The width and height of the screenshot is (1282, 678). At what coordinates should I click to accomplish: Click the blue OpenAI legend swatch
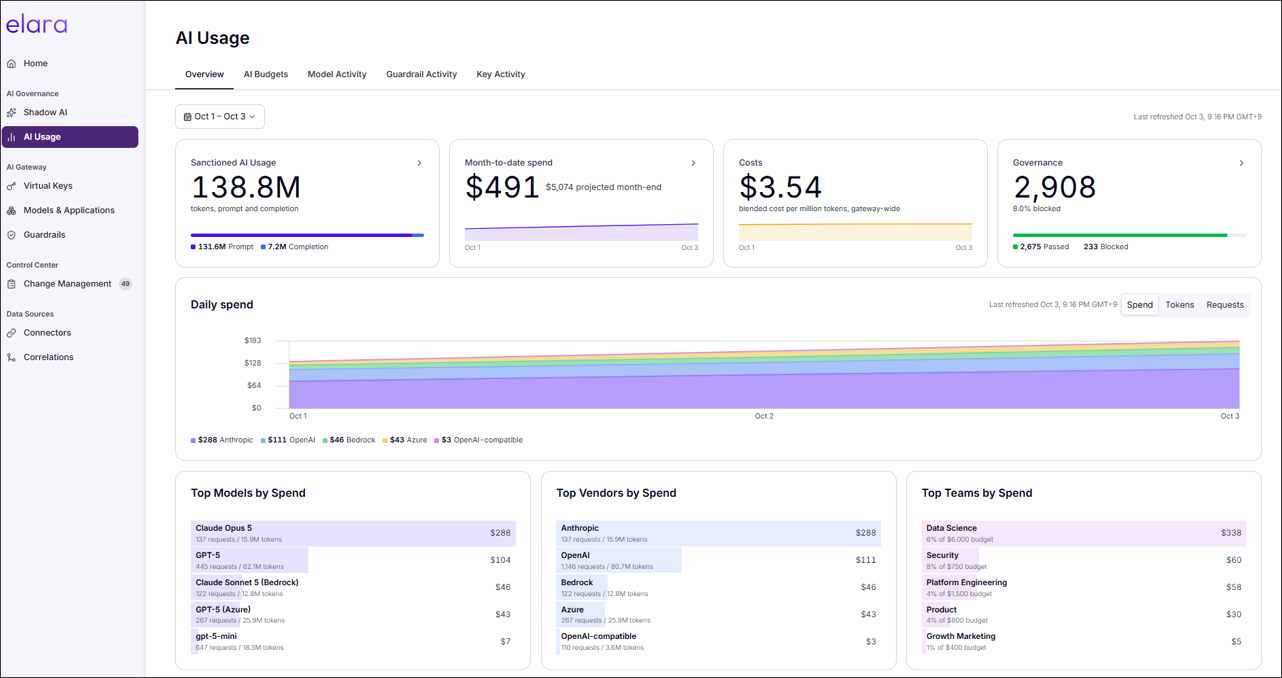(263, 440)
